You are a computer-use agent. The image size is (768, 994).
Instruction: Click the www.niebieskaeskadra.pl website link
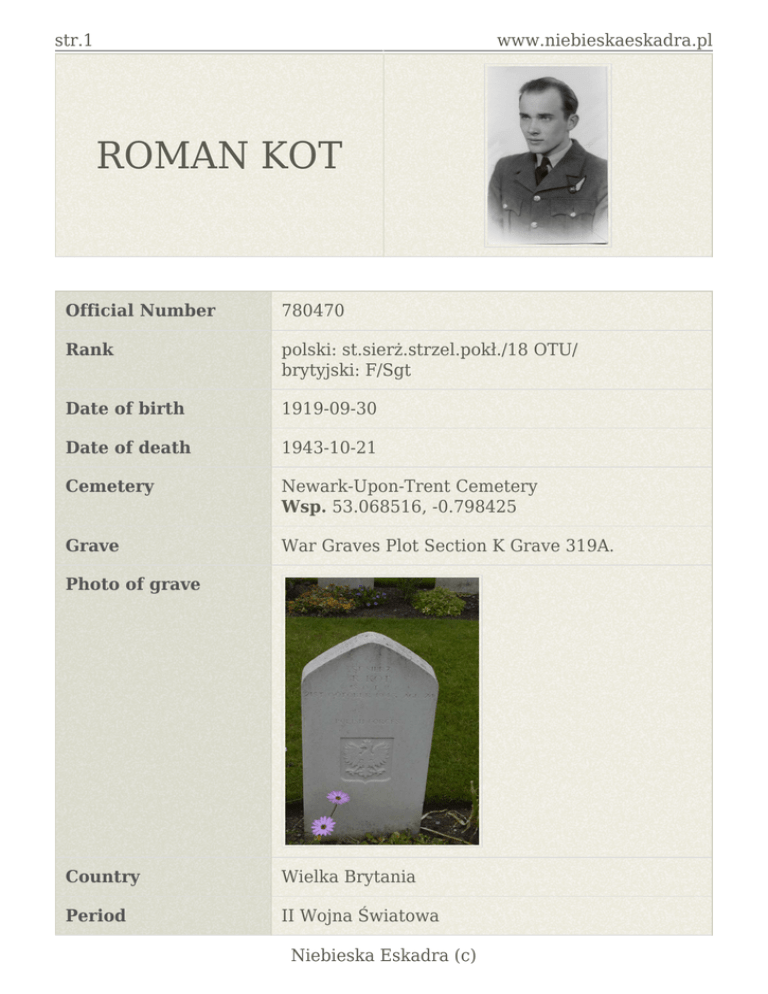click(x=604, y=41)
